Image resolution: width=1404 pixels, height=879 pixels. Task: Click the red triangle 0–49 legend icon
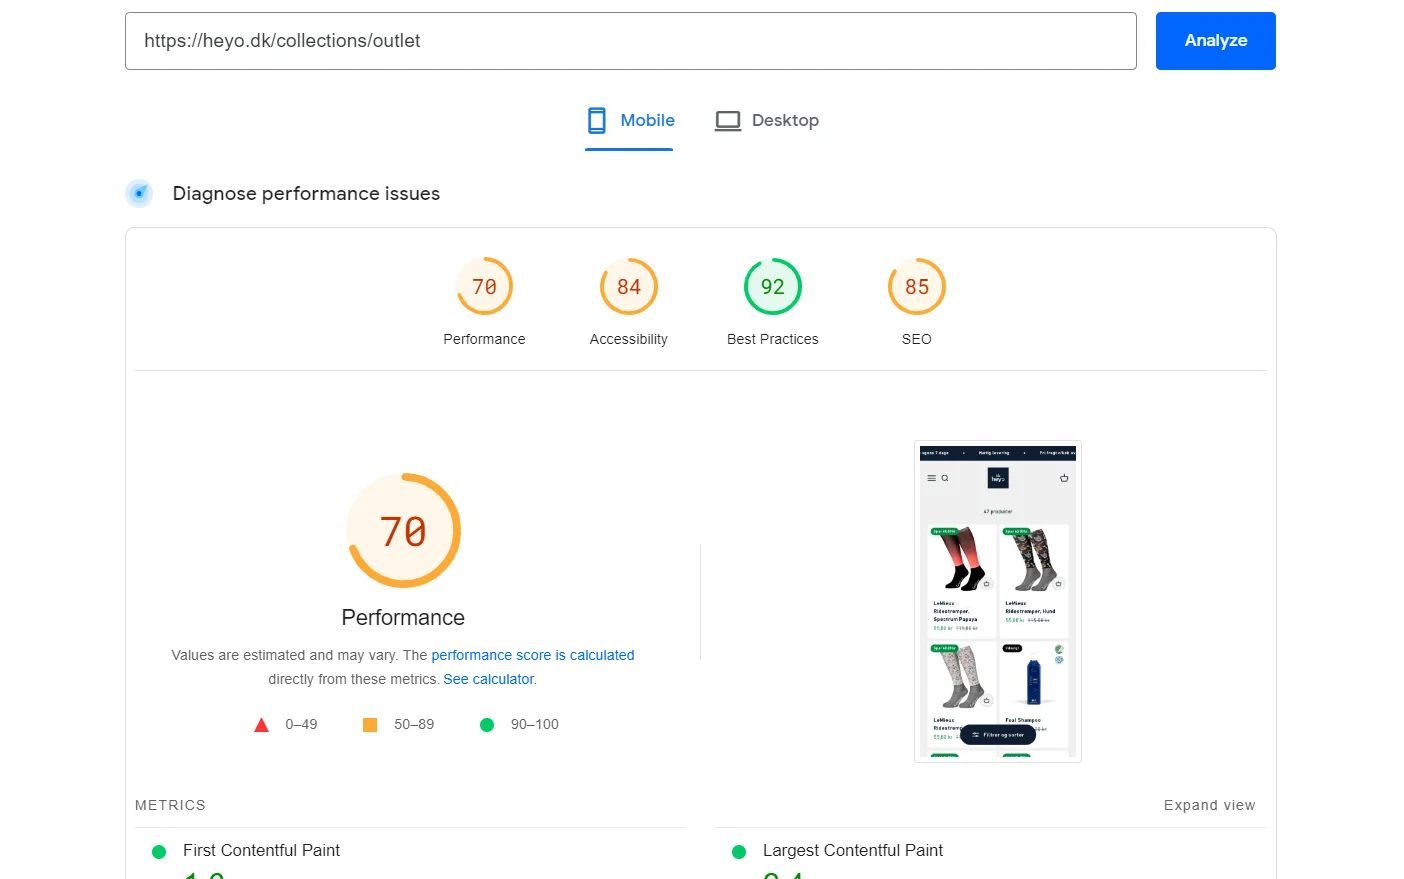262,725
